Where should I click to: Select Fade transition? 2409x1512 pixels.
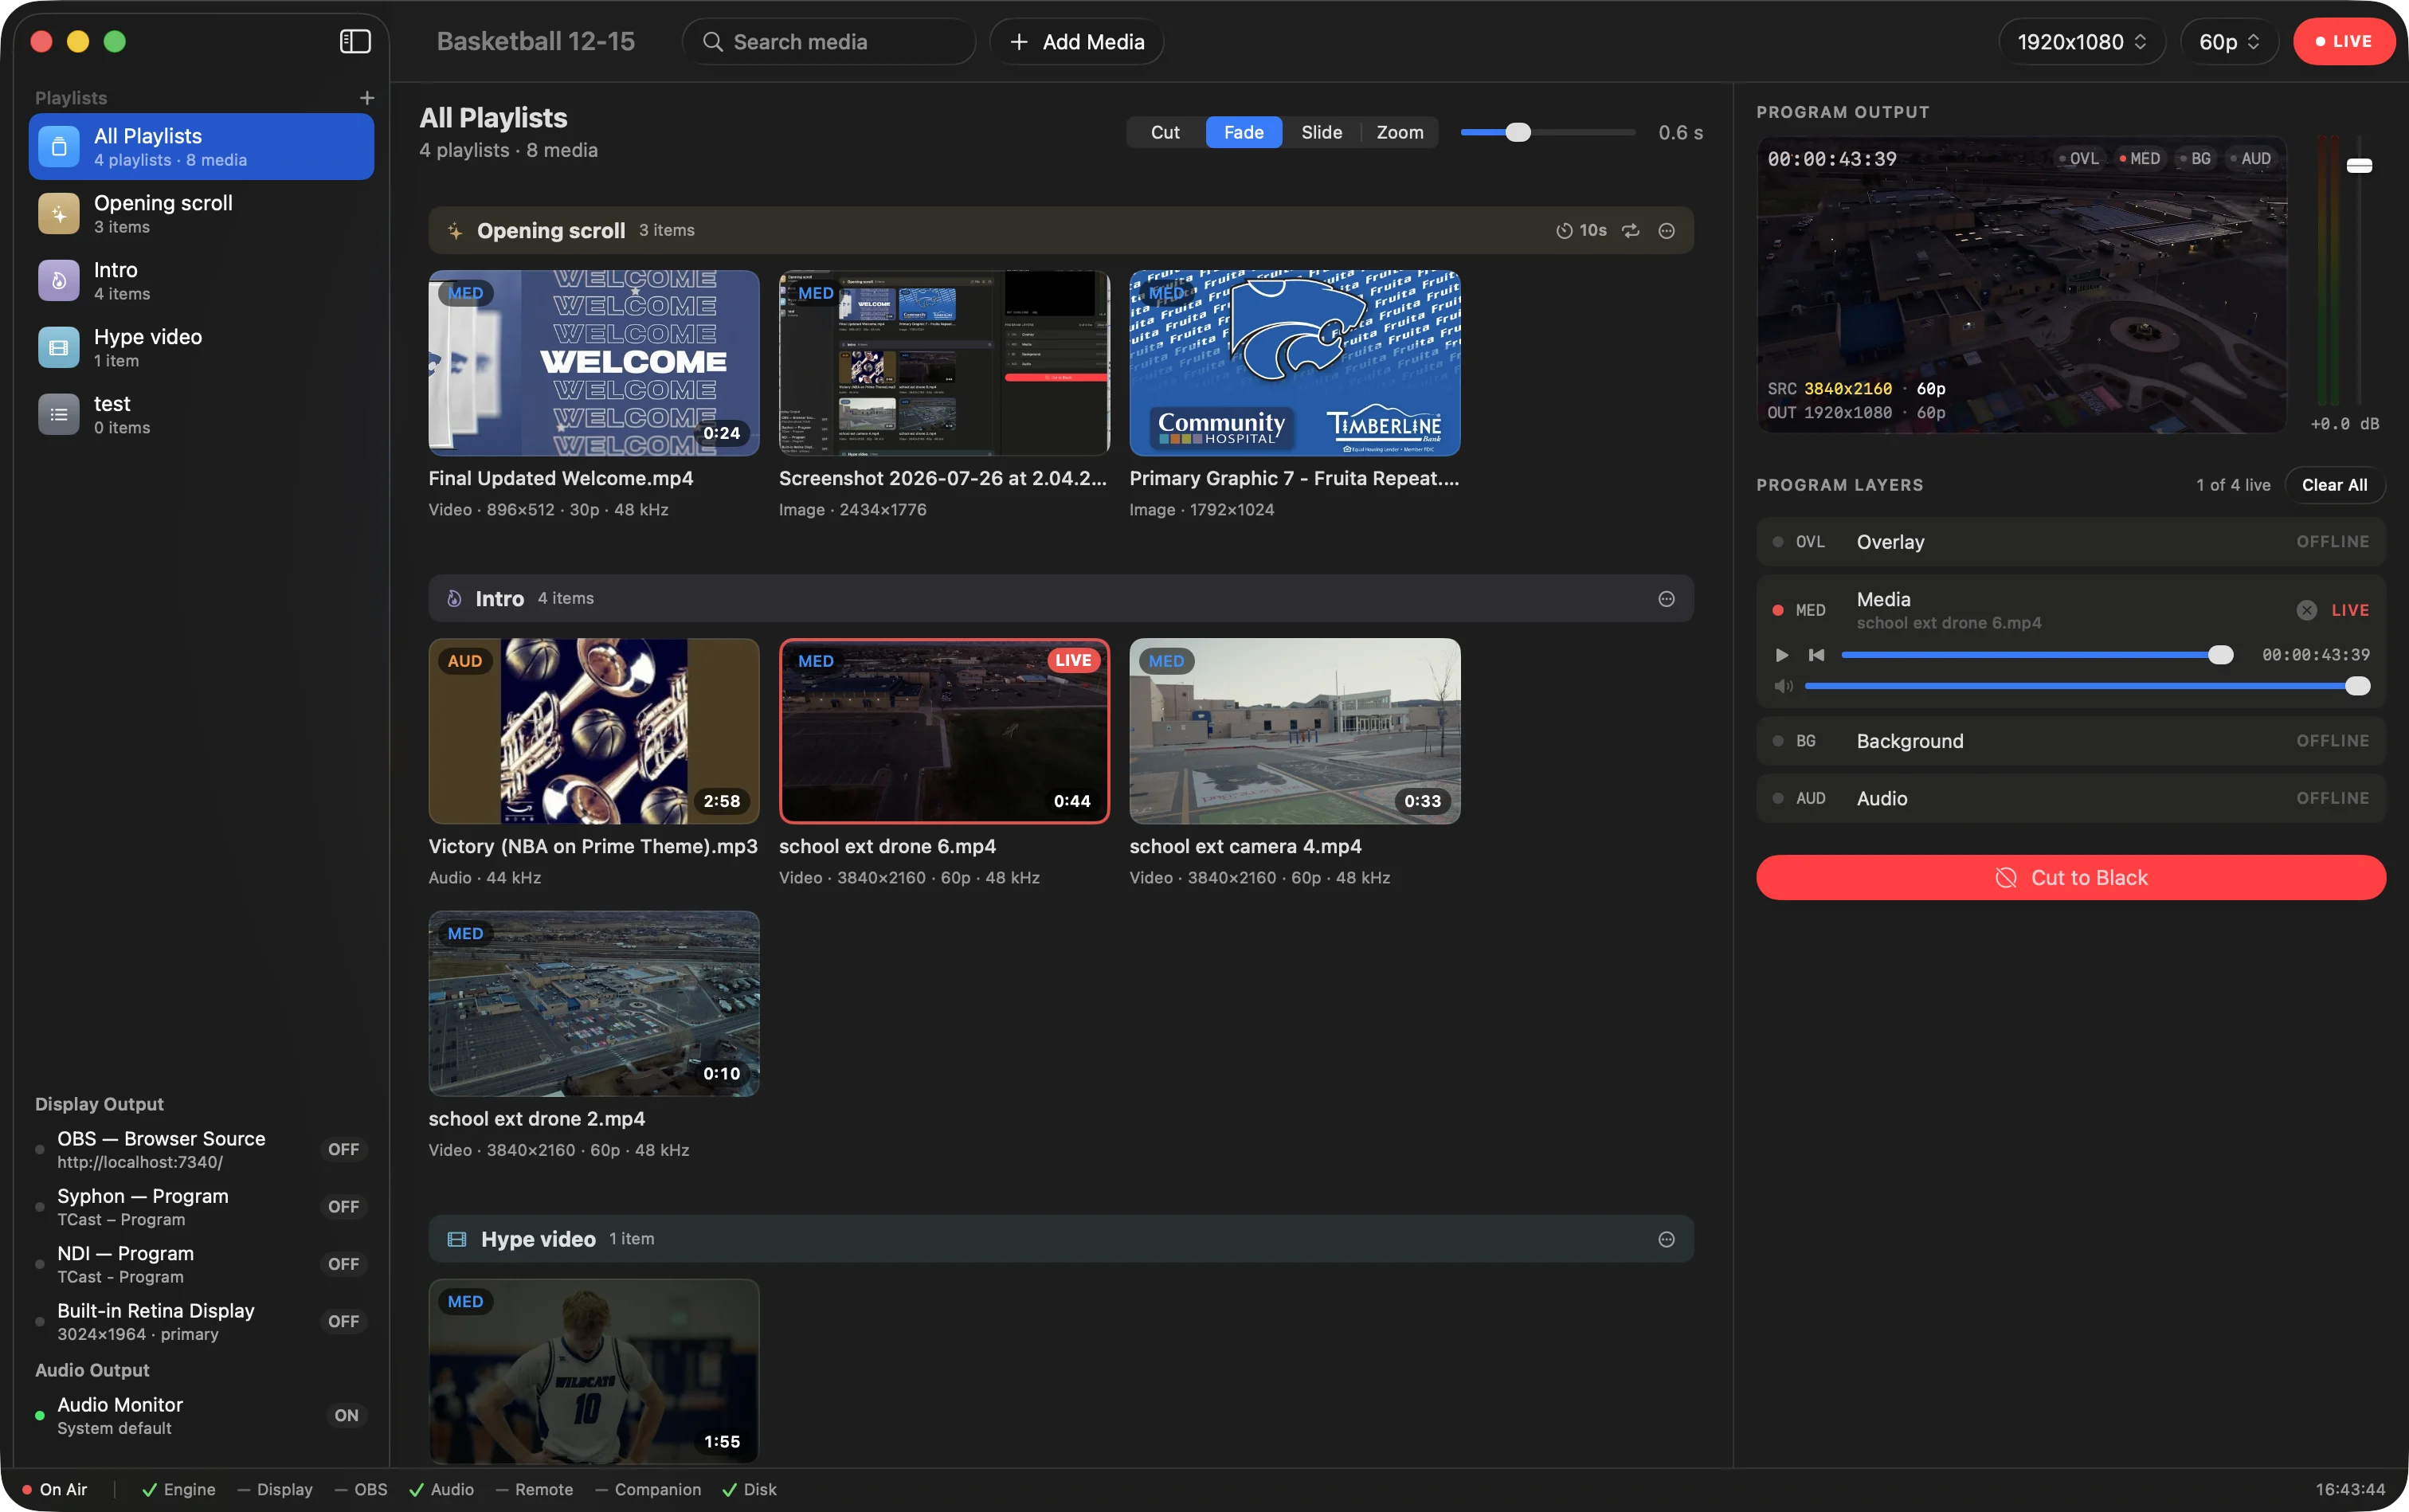click(x=1243, y=132)
